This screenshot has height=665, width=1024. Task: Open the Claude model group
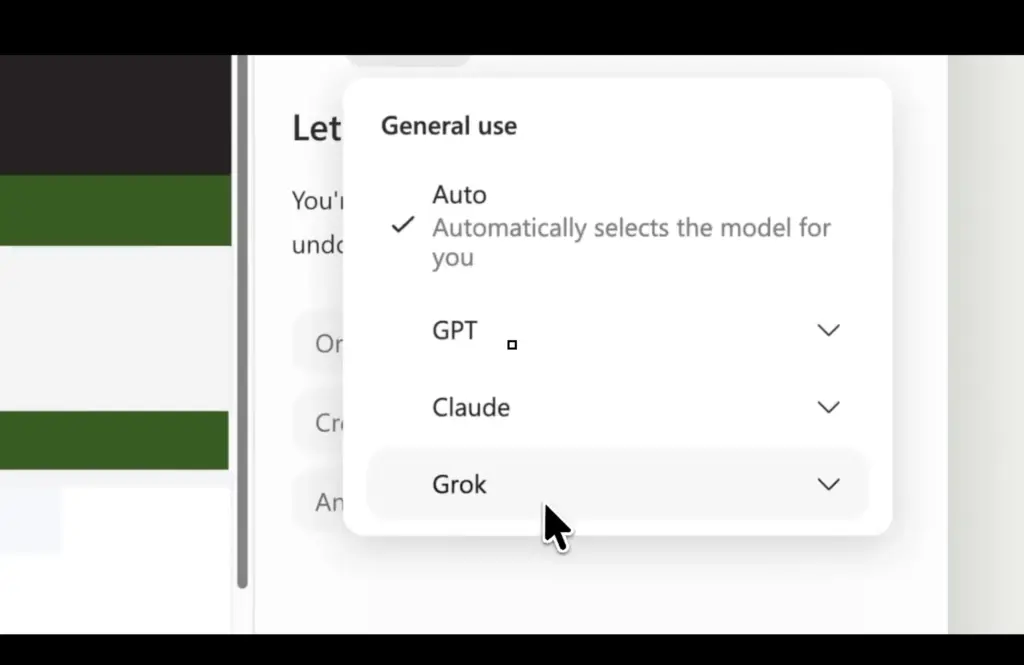point(617,408)
